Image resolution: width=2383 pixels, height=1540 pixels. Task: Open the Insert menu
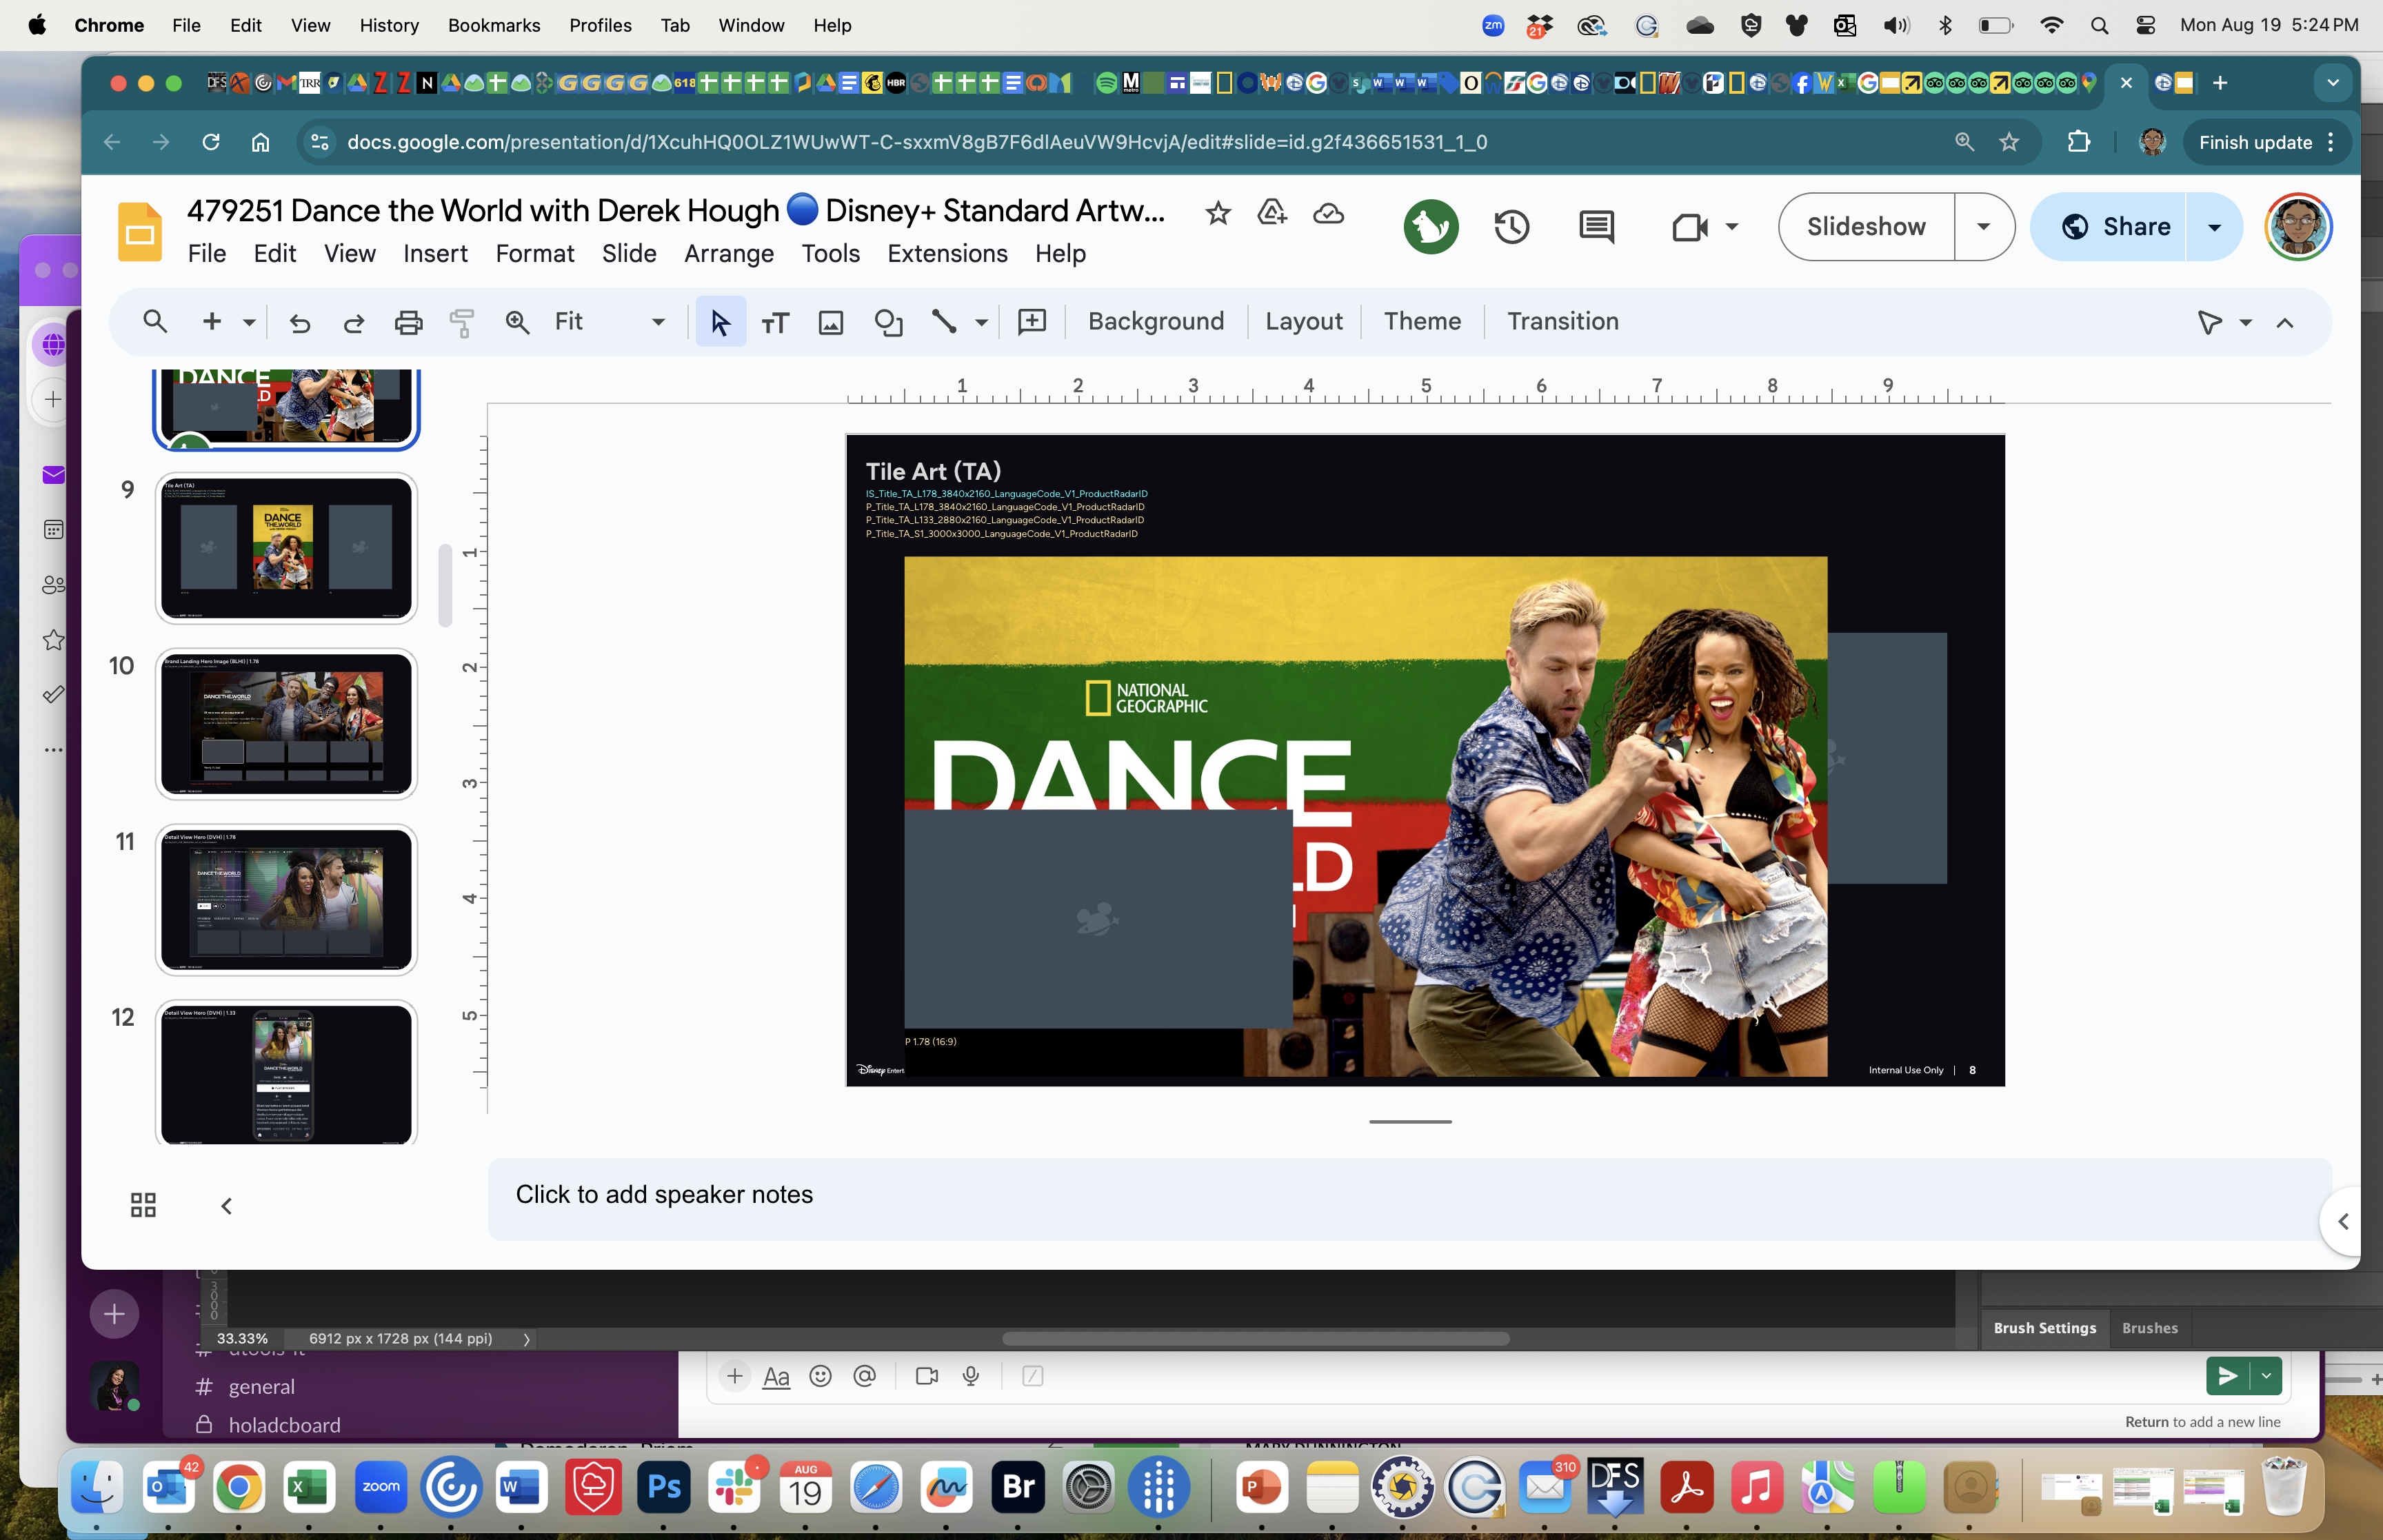click(435, 254)
